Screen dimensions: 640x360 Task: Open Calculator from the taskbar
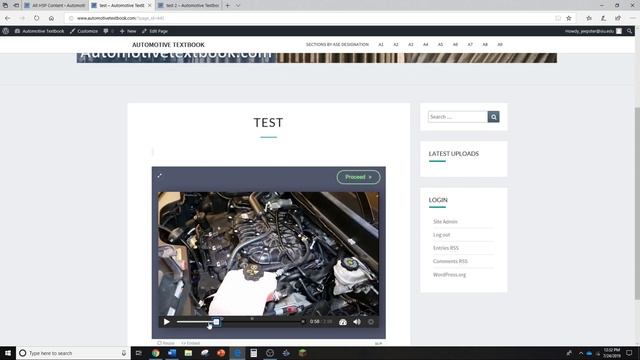pyautogui.click(x=253, y=353)
